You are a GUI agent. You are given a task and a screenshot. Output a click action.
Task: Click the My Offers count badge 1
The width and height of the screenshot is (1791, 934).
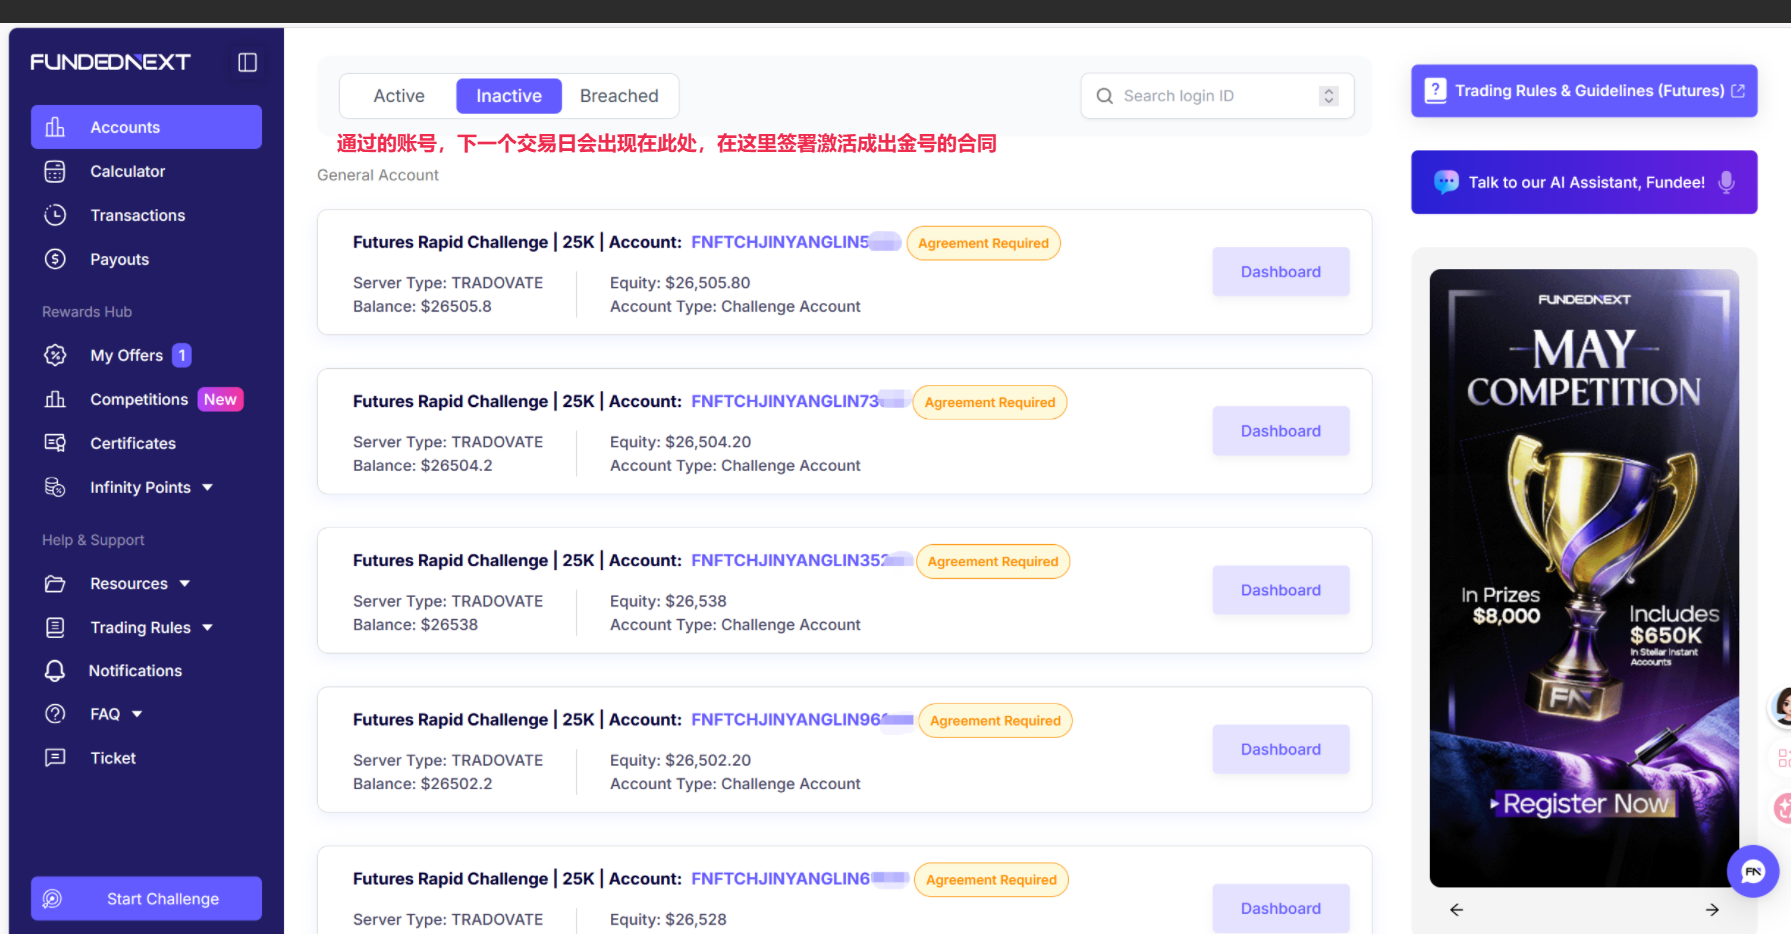click(x=182, y=355)
